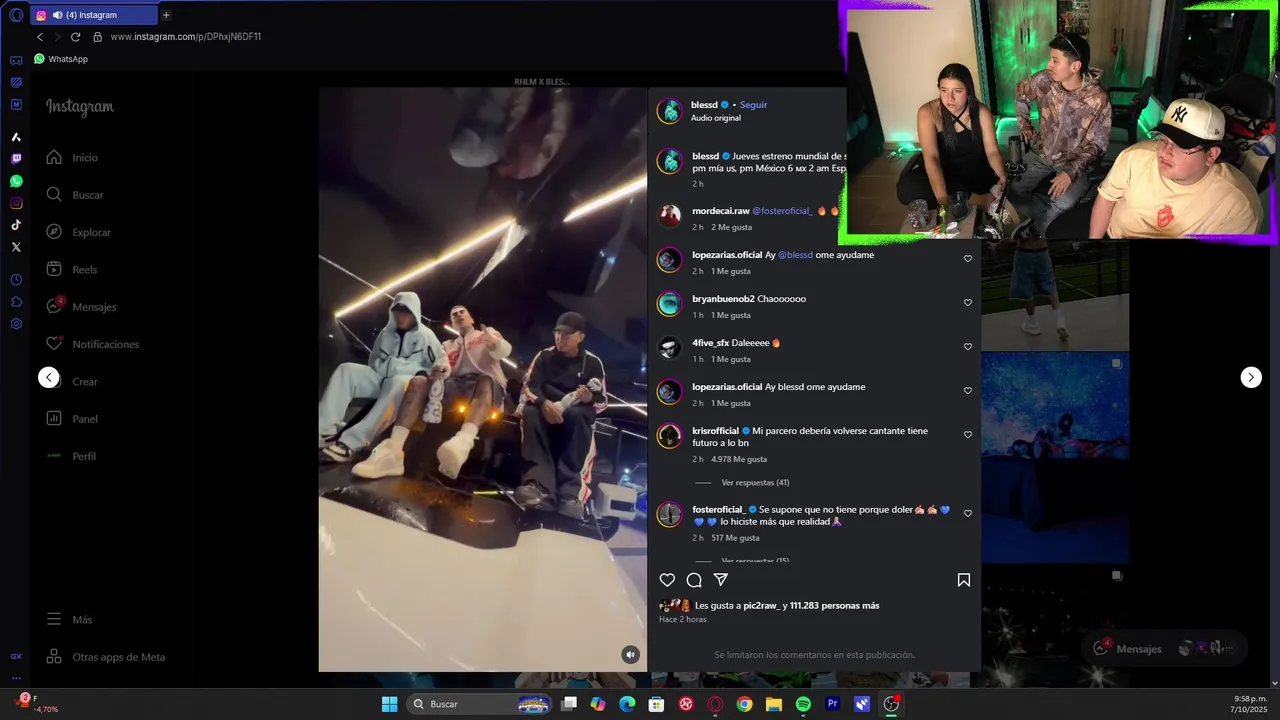Screen dimensions: 1280x720
Task: Like lopezarias.oficial 'Ay blessd ome ayudame' comment
Action: coord(968,391)
